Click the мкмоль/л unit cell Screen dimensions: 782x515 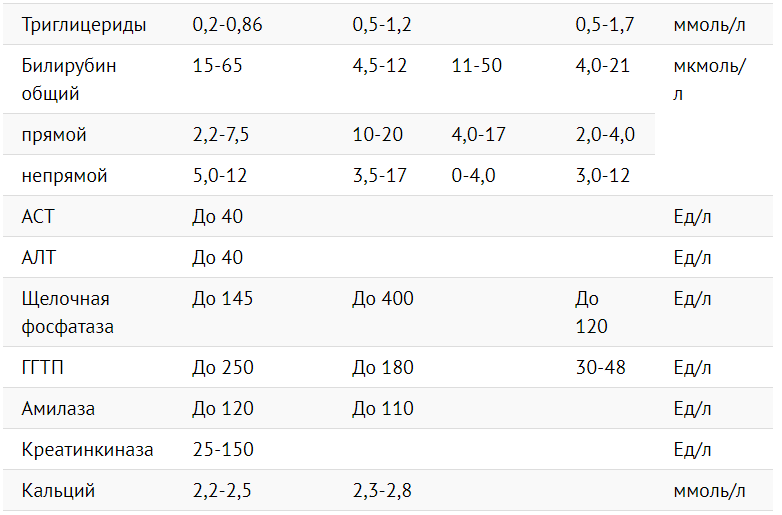tap(709, 80)
